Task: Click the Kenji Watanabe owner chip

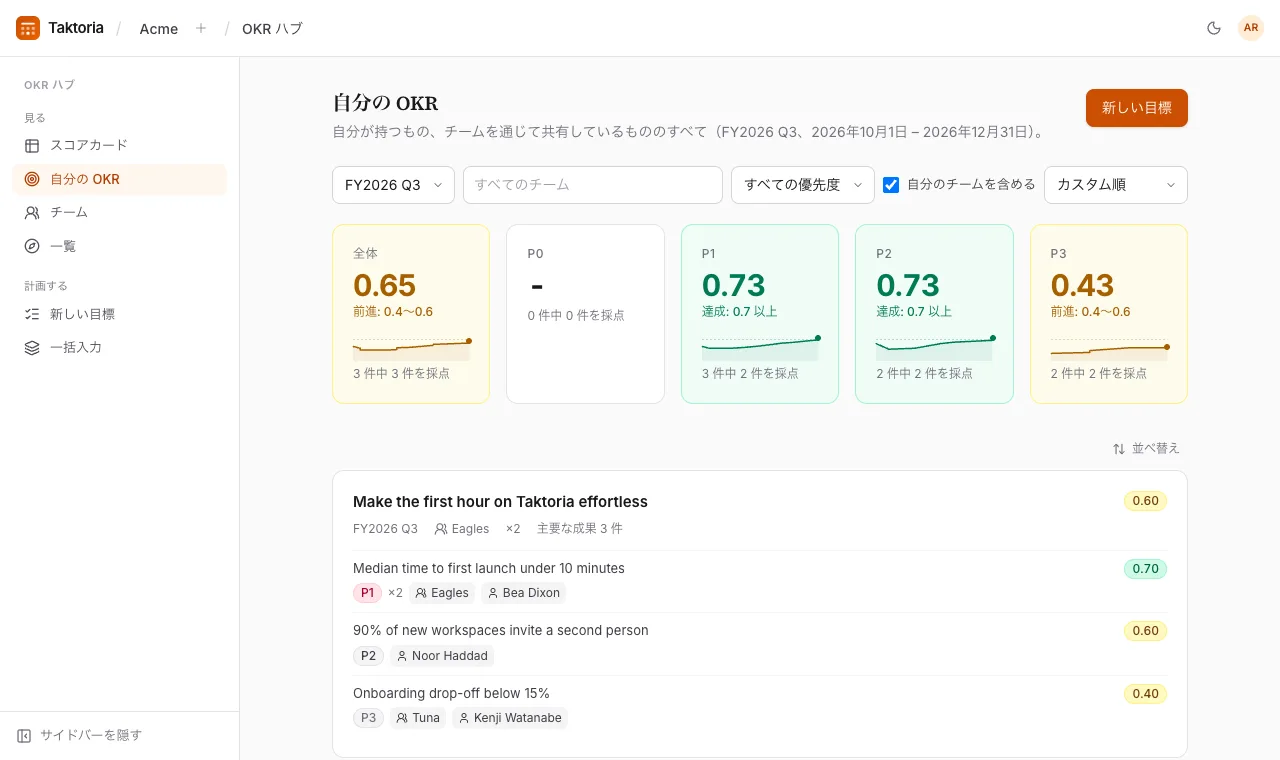Action: 510,718
